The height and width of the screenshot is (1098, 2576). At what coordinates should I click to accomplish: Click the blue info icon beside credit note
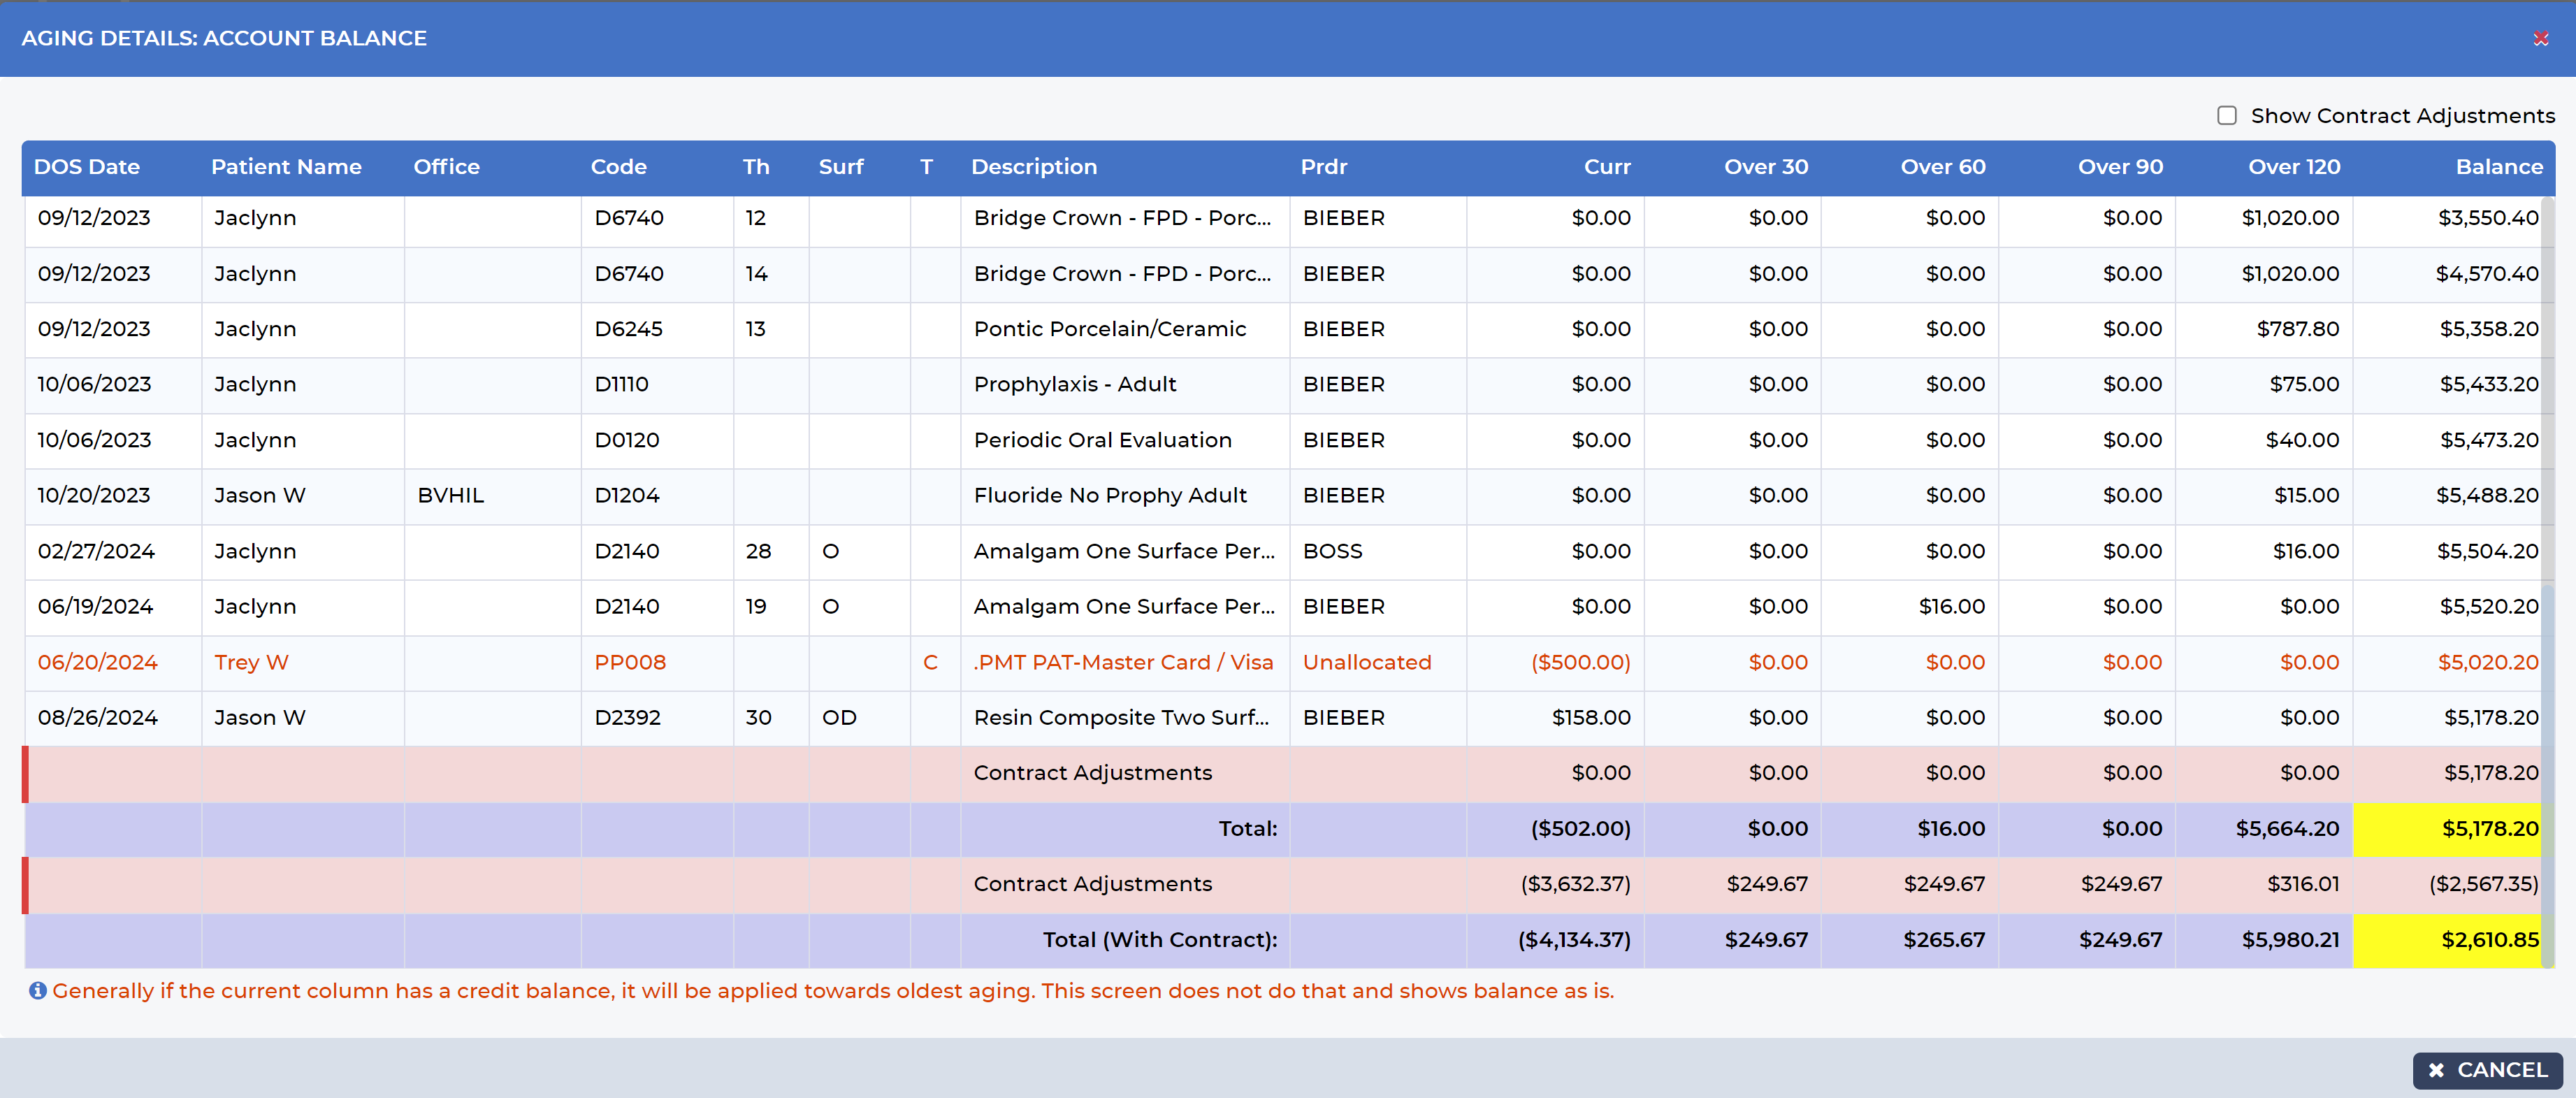coord(37,991)
